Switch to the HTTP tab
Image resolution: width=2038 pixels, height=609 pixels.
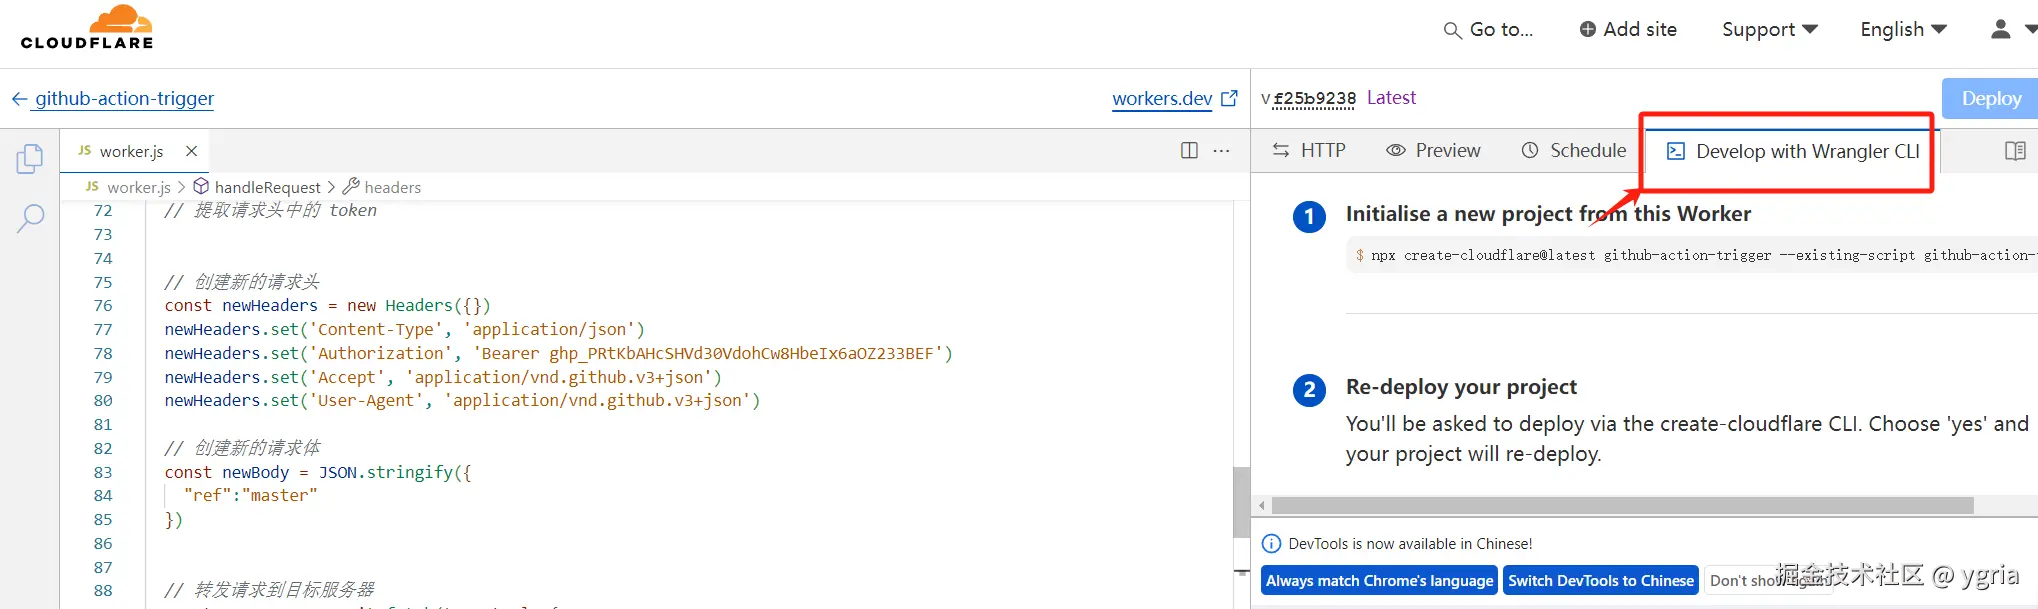1309,151
